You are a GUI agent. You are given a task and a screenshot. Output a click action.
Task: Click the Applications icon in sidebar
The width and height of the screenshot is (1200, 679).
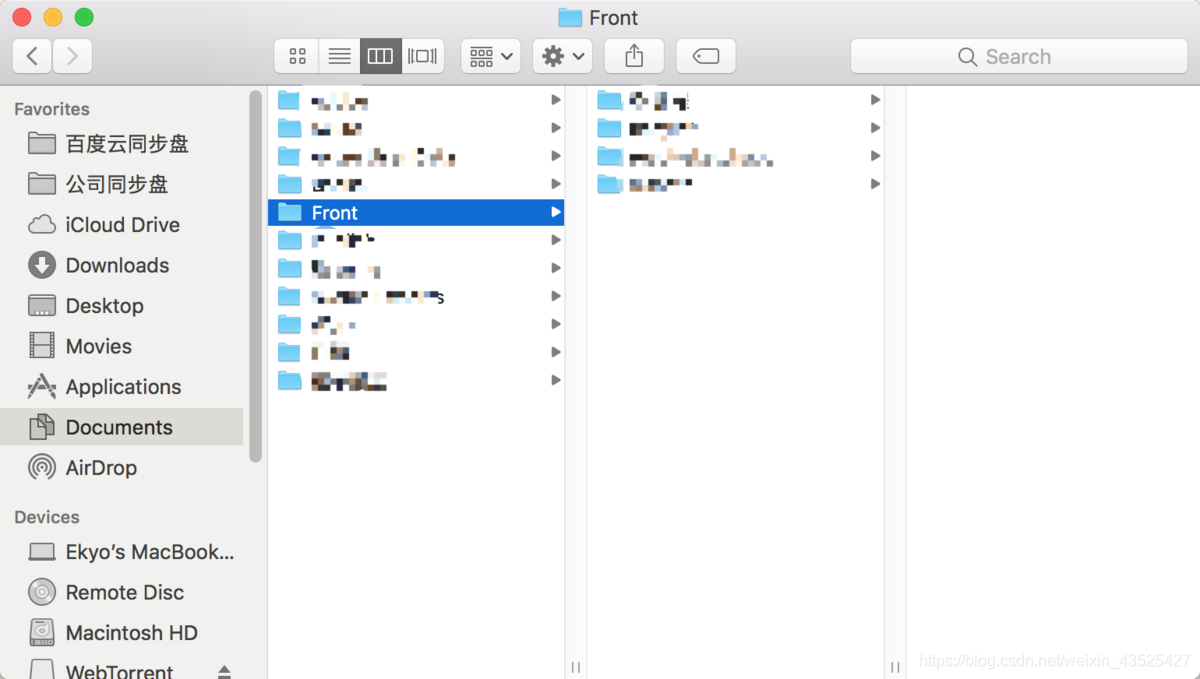pyautogui.click(x=42, y=386)
